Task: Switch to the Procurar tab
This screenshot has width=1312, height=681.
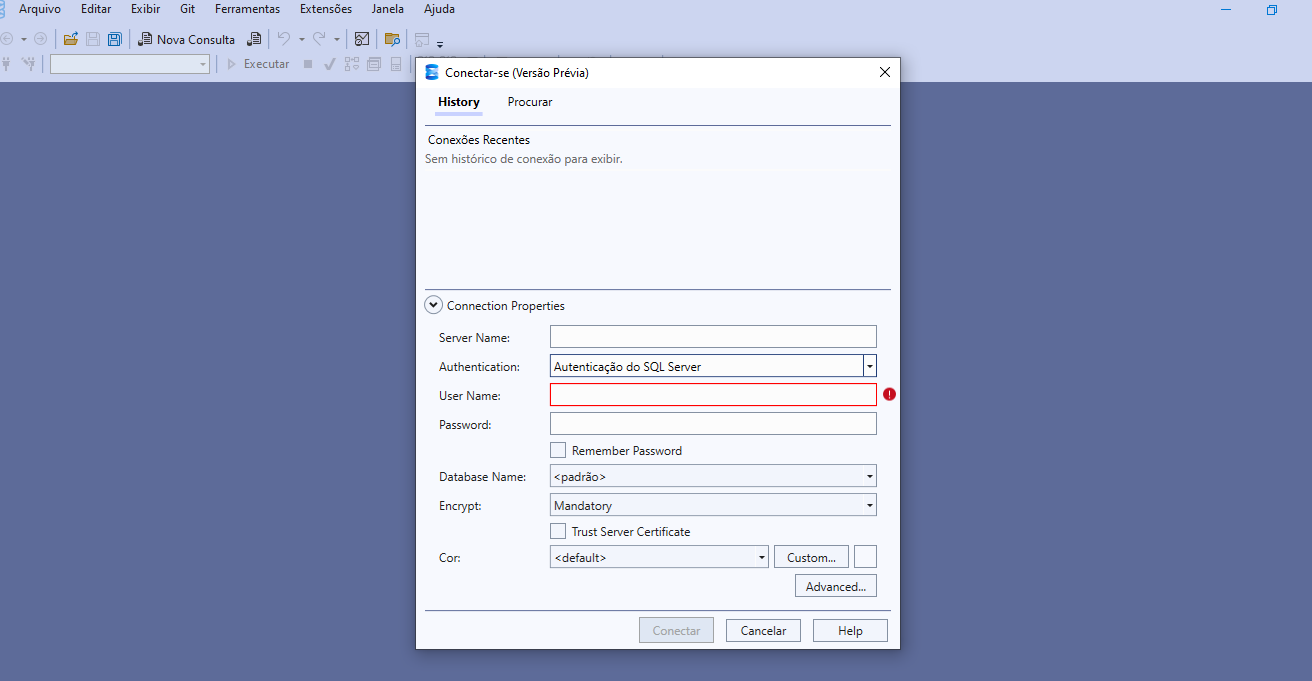Action: [x=530, y=102]
